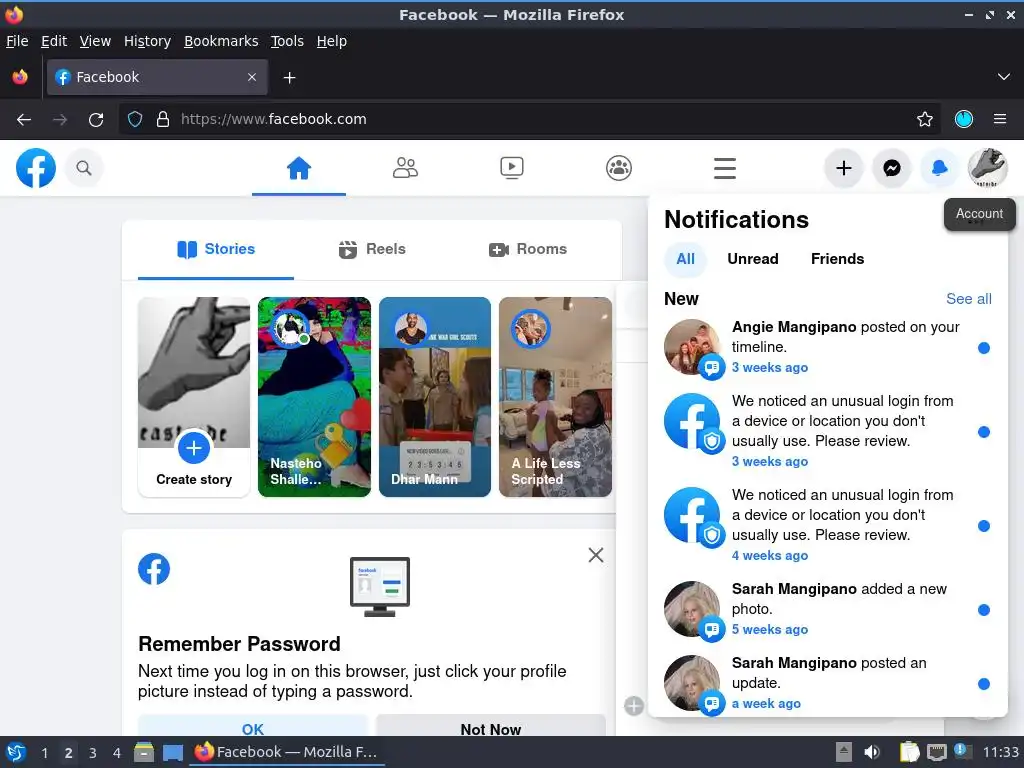The width and height of the screenshot is (1024, 768).
Task: Select the Friends notifications filter
Action: pos(837,259)
